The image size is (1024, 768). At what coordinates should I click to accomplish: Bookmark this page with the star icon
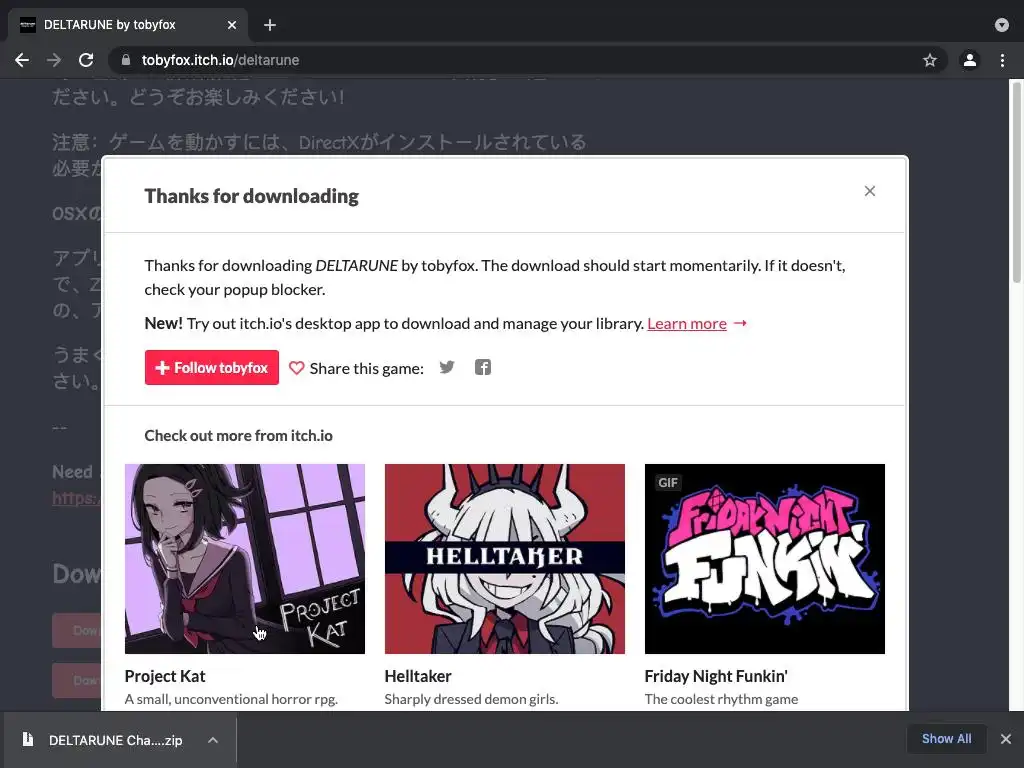point(930,60)
